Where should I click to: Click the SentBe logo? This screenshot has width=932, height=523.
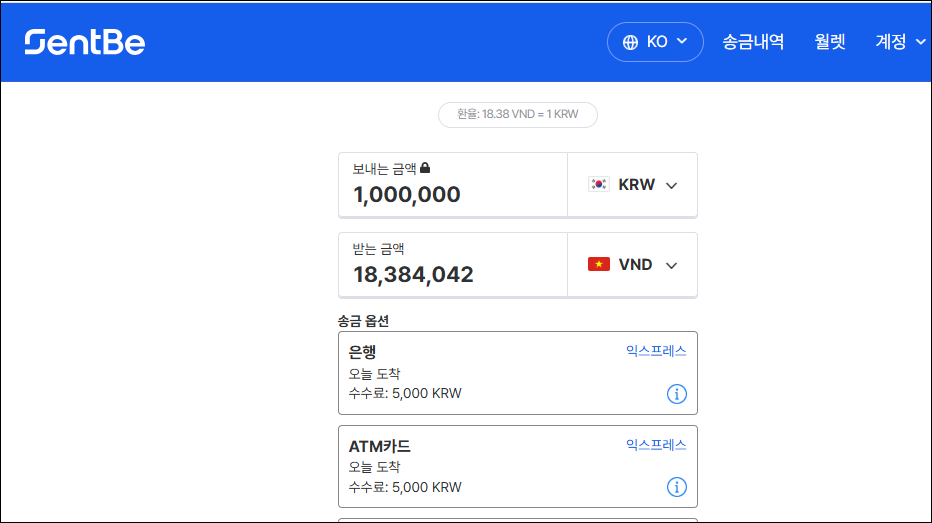click(x=85, y=42)
